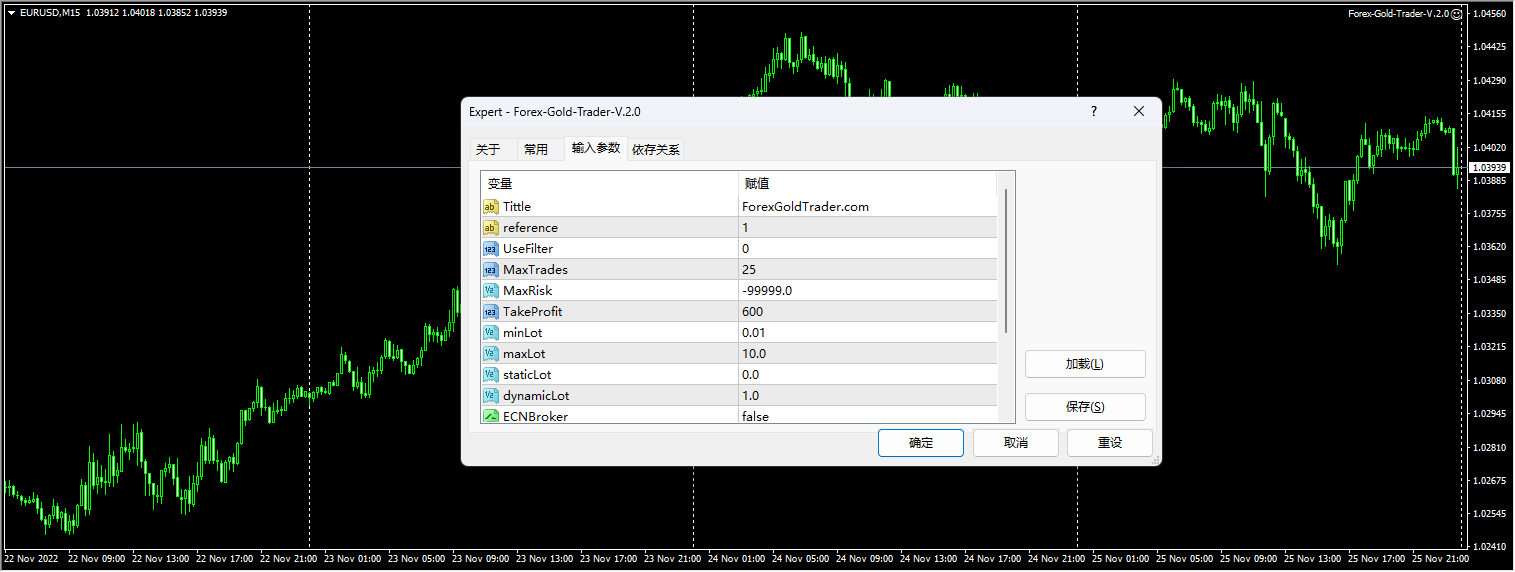Click the minLot variable name

click(x=523, y=333)
